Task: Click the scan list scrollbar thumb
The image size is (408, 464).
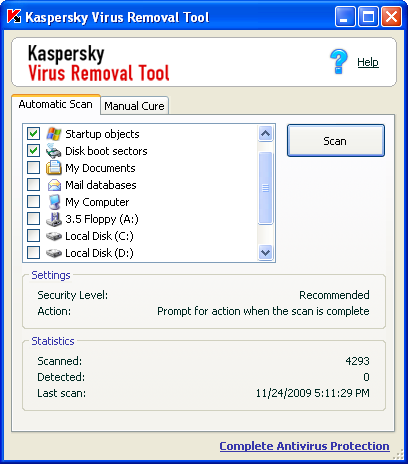Action: [x=265, y=188]
